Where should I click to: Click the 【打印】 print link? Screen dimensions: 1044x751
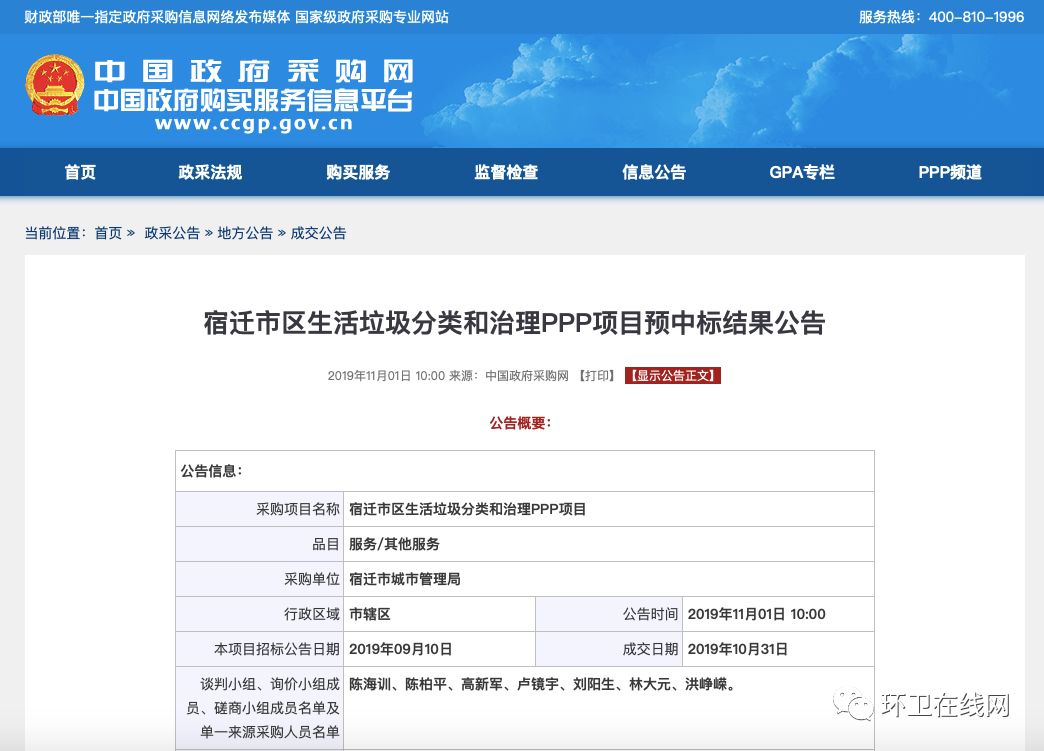pos(596,375)
